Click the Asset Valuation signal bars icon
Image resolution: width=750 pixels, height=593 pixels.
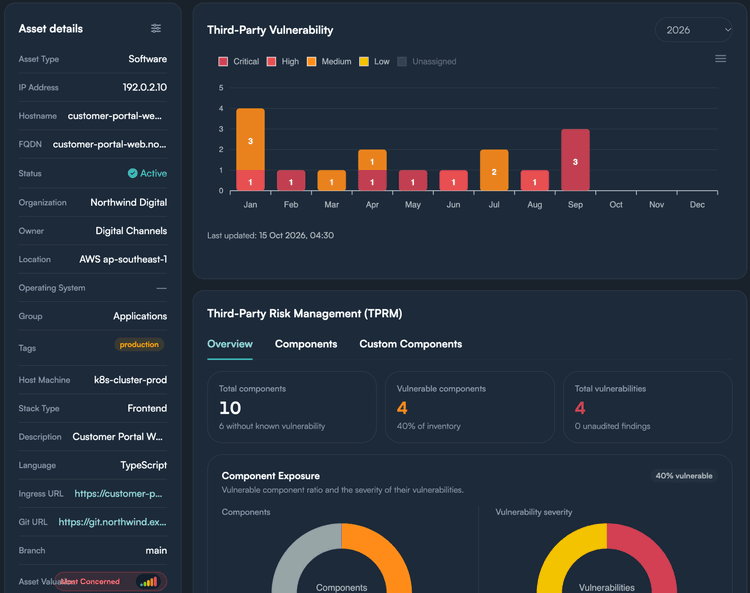[149, 582]
